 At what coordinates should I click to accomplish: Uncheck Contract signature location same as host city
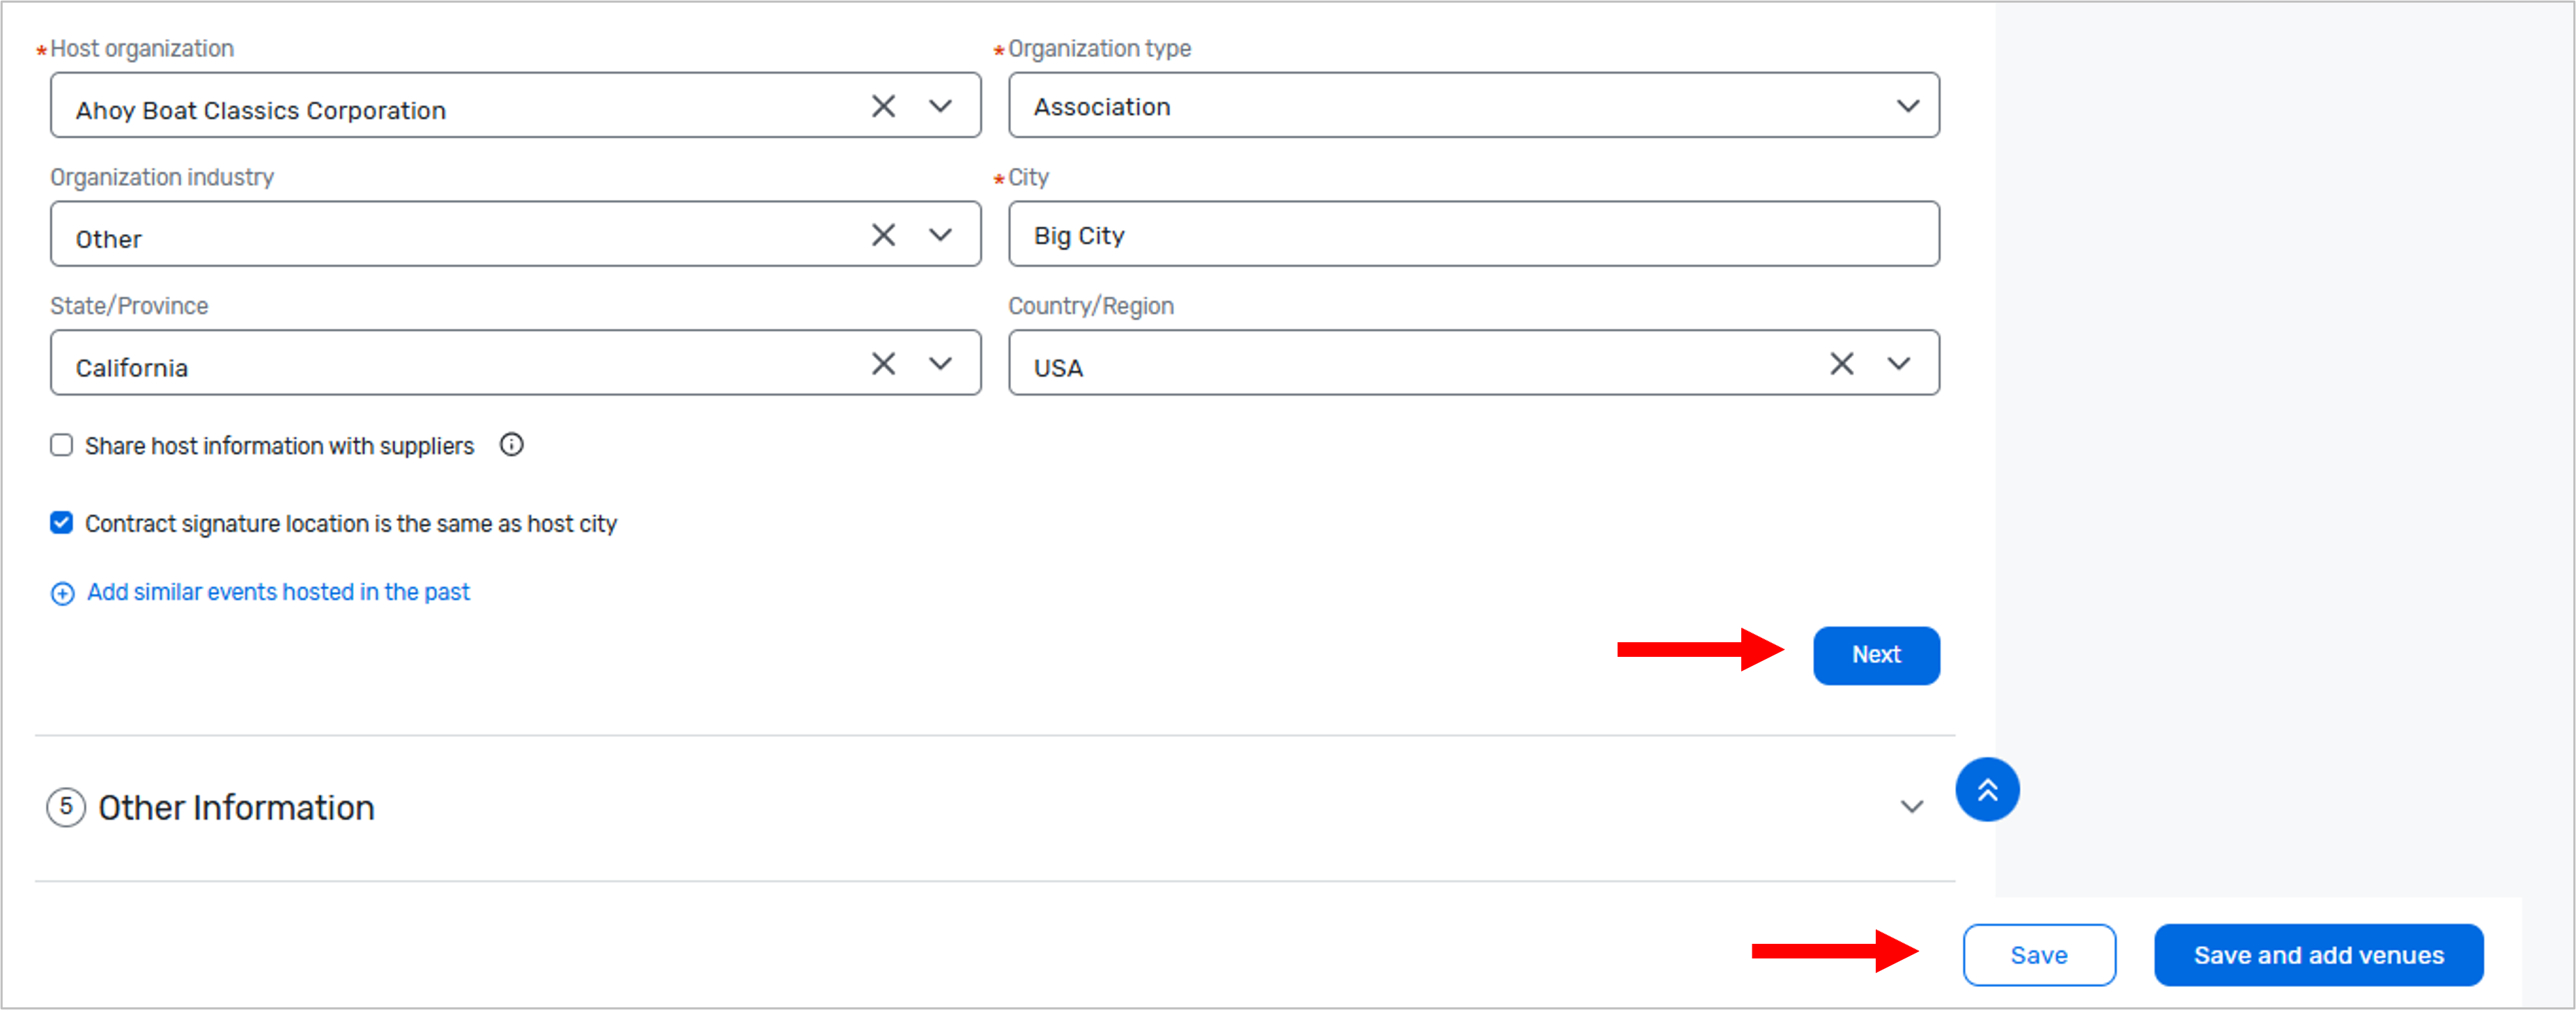62,523
